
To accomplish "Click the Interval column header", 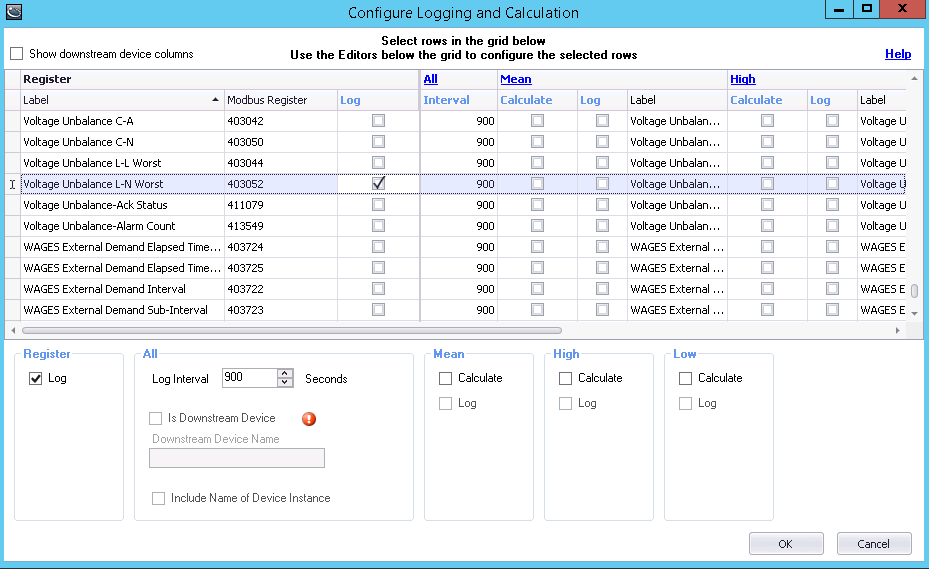I will click(x=459, y=100).
